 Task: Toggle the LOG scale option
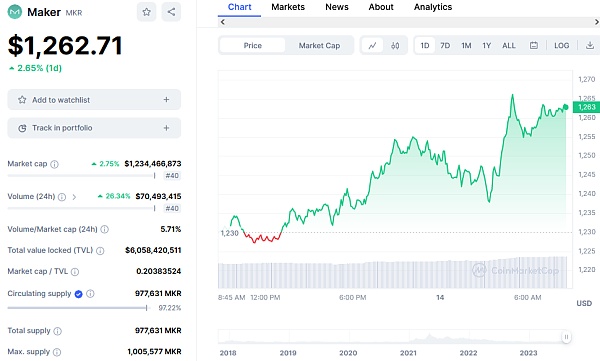coord(561,46)
